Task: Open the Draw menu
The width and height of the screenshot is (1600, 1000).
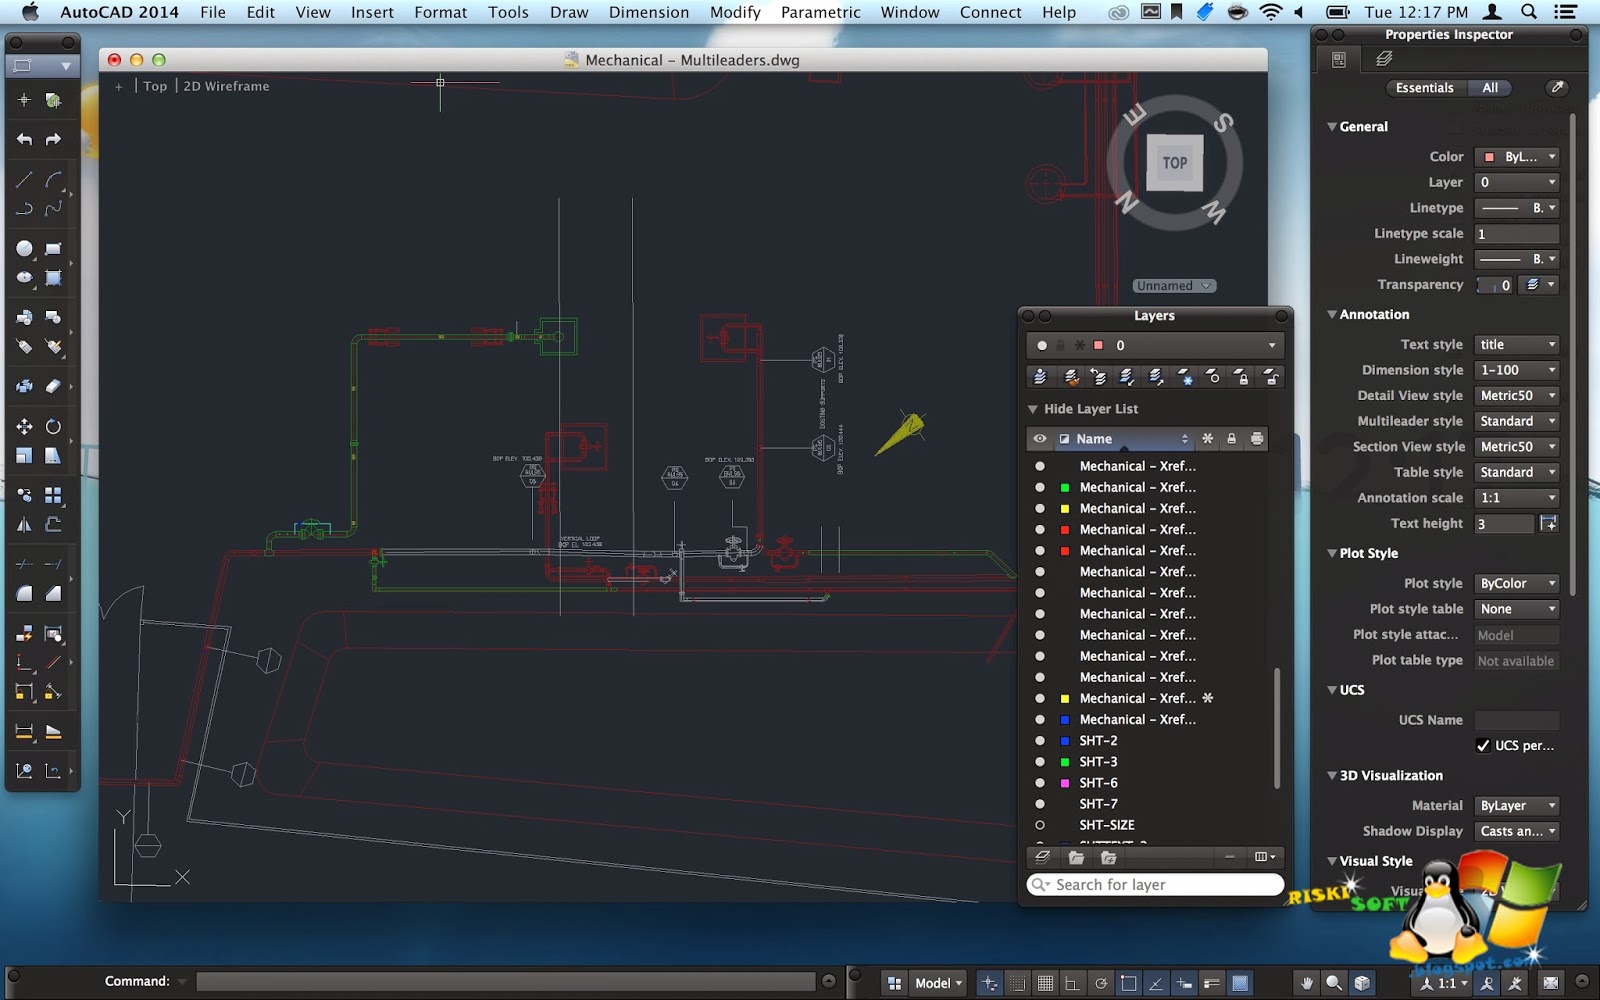Action: click(x=569, y=12)
